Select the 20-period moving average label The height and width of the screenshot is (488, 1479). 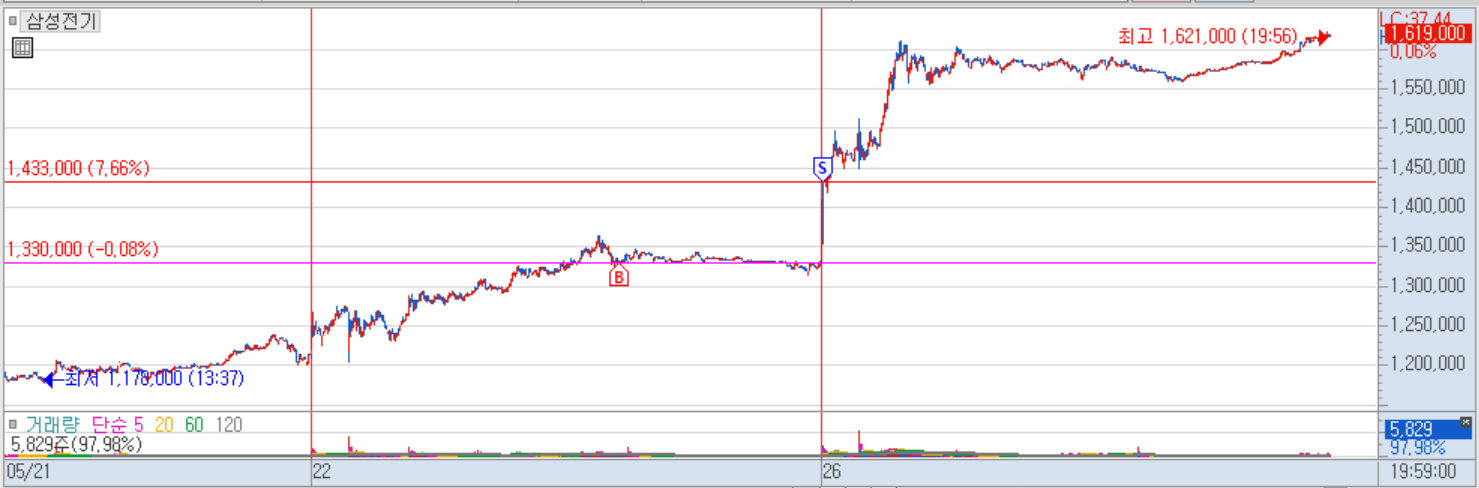(x=164, y=425)
